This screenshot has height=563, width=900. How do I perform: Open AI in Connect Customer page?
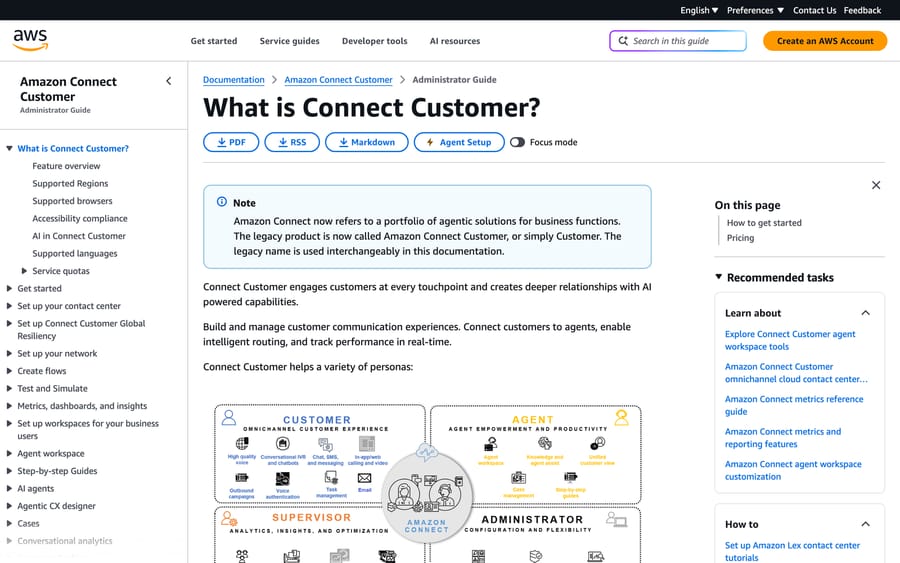click(x=79, y=236)
